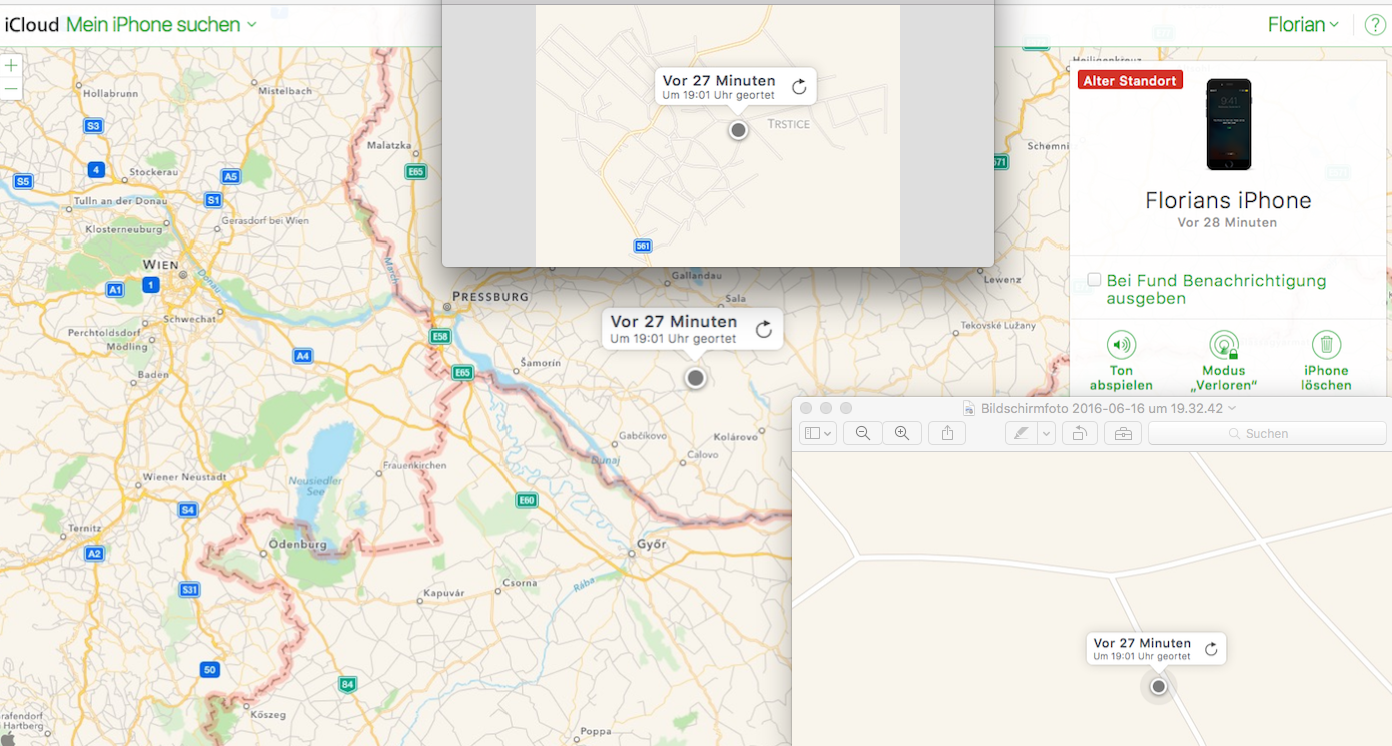Expand the Mein iPhone suchen dropdown
The image size is (1392, 746).
[252, 25]
